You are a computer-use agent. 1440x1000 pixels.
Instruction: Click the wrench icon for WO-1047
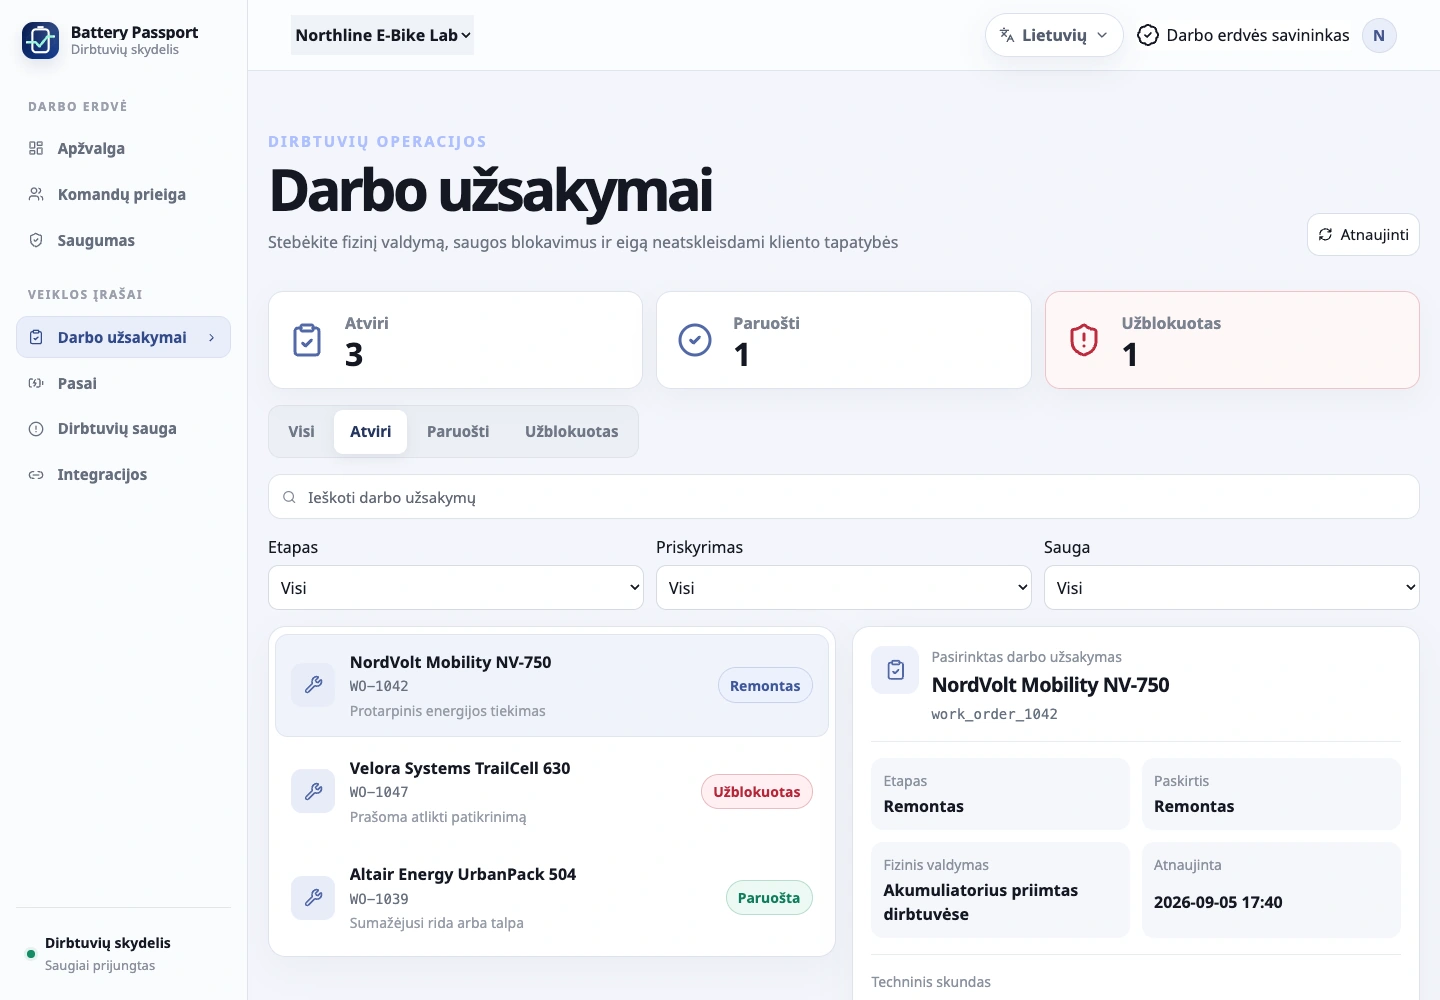tap(313, 792)
